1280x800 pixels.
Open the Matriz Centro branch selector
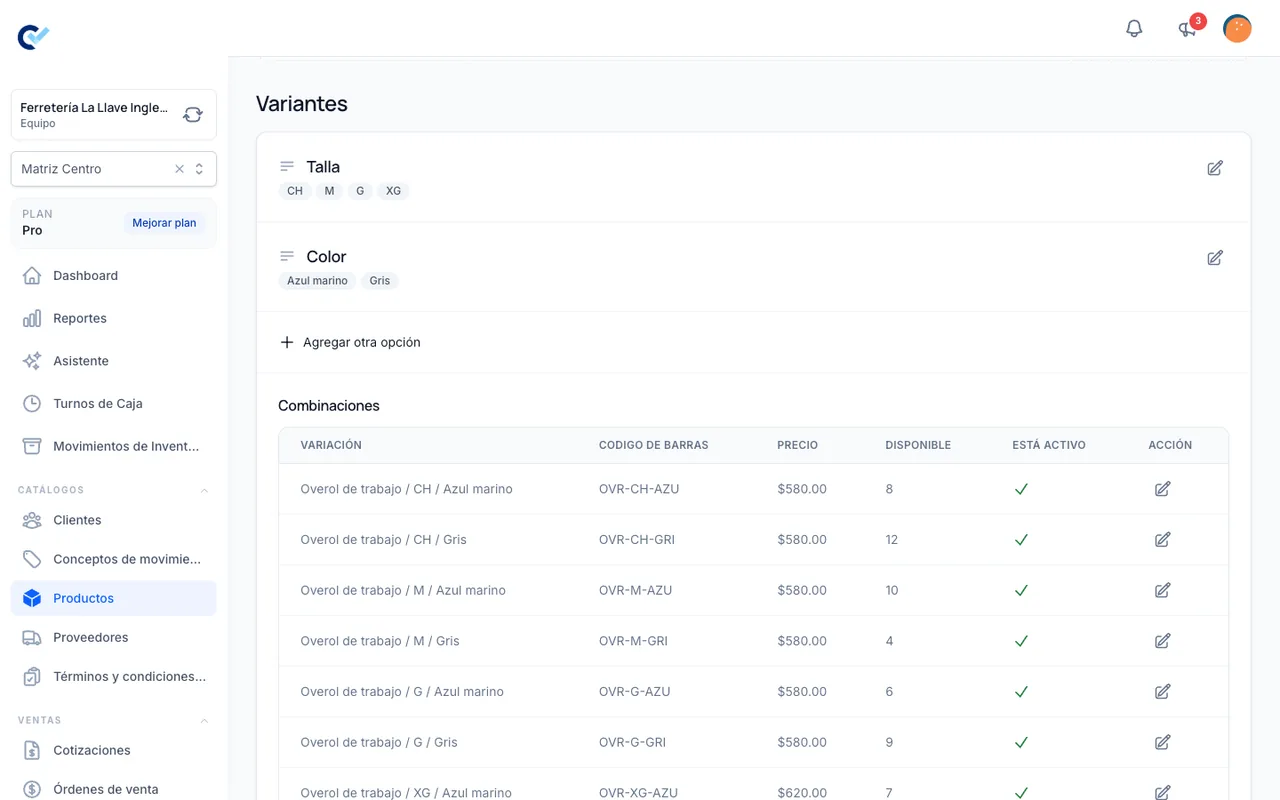(113, 169)
